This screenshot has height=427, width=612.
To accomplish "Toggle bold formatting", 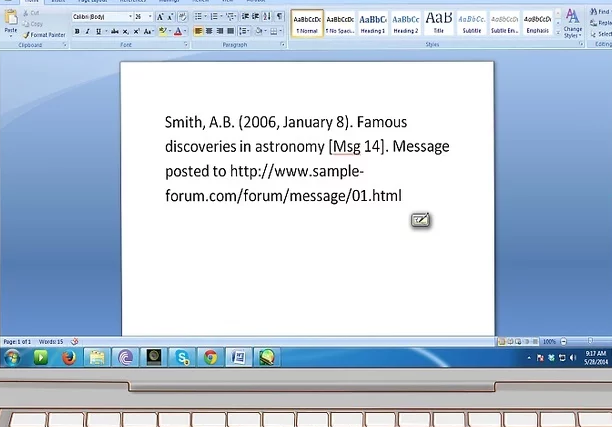I will pos(77,31).
